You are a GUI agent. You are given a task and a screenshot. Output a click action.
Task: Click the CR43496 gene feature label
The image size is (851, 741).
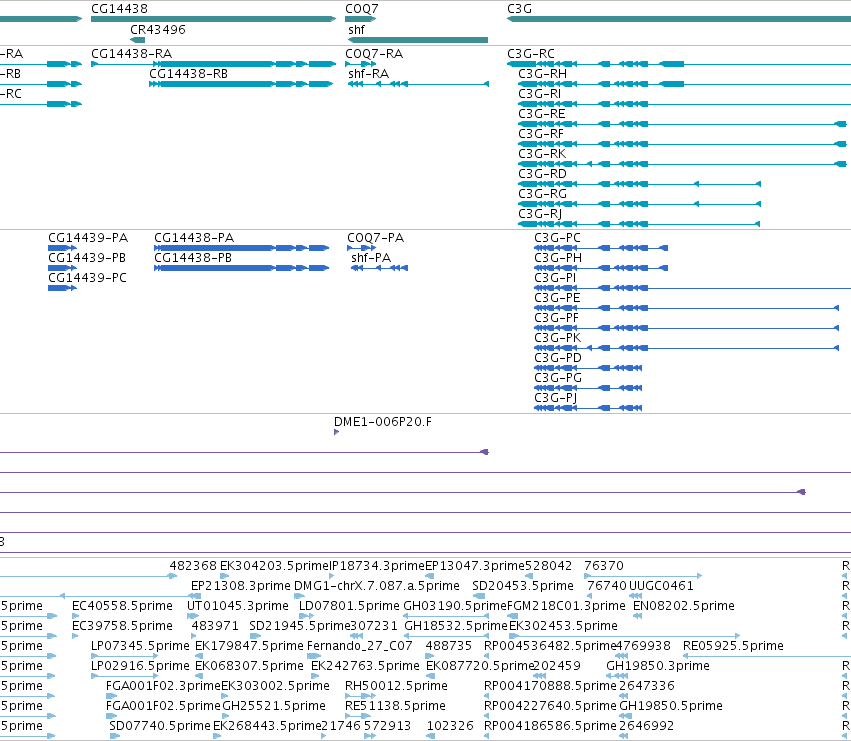tap(158, 29)
